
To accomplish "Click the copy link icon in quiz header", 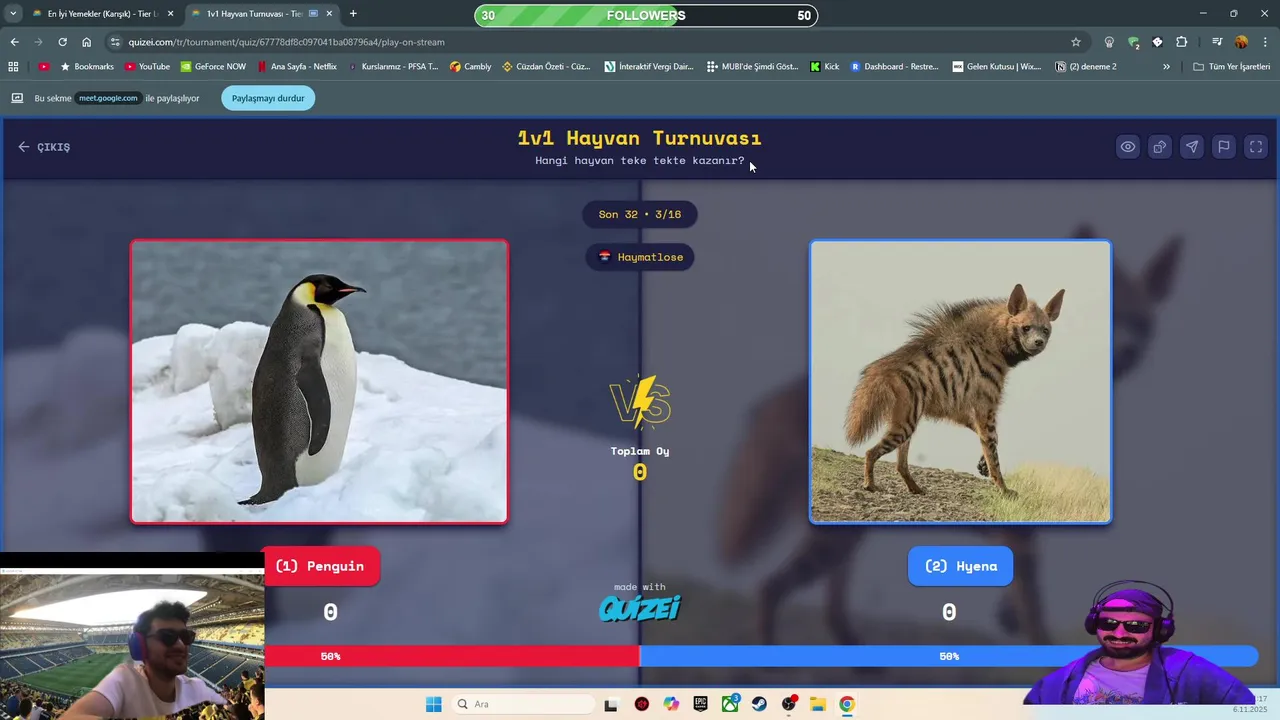I will point(1160,147).
